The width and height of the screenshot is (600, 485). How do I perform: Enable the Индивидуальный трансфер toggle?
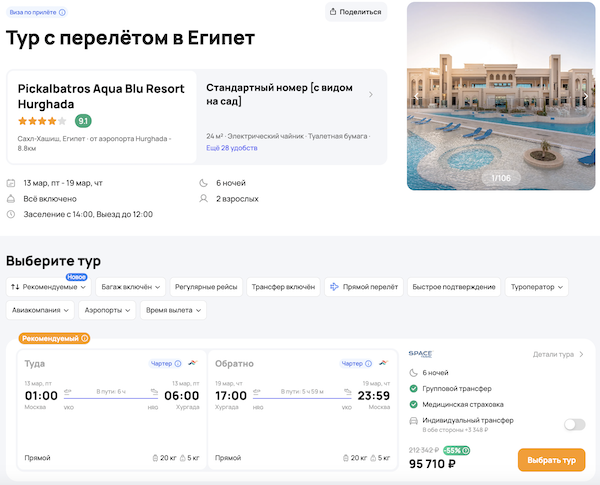coord(574,424)
